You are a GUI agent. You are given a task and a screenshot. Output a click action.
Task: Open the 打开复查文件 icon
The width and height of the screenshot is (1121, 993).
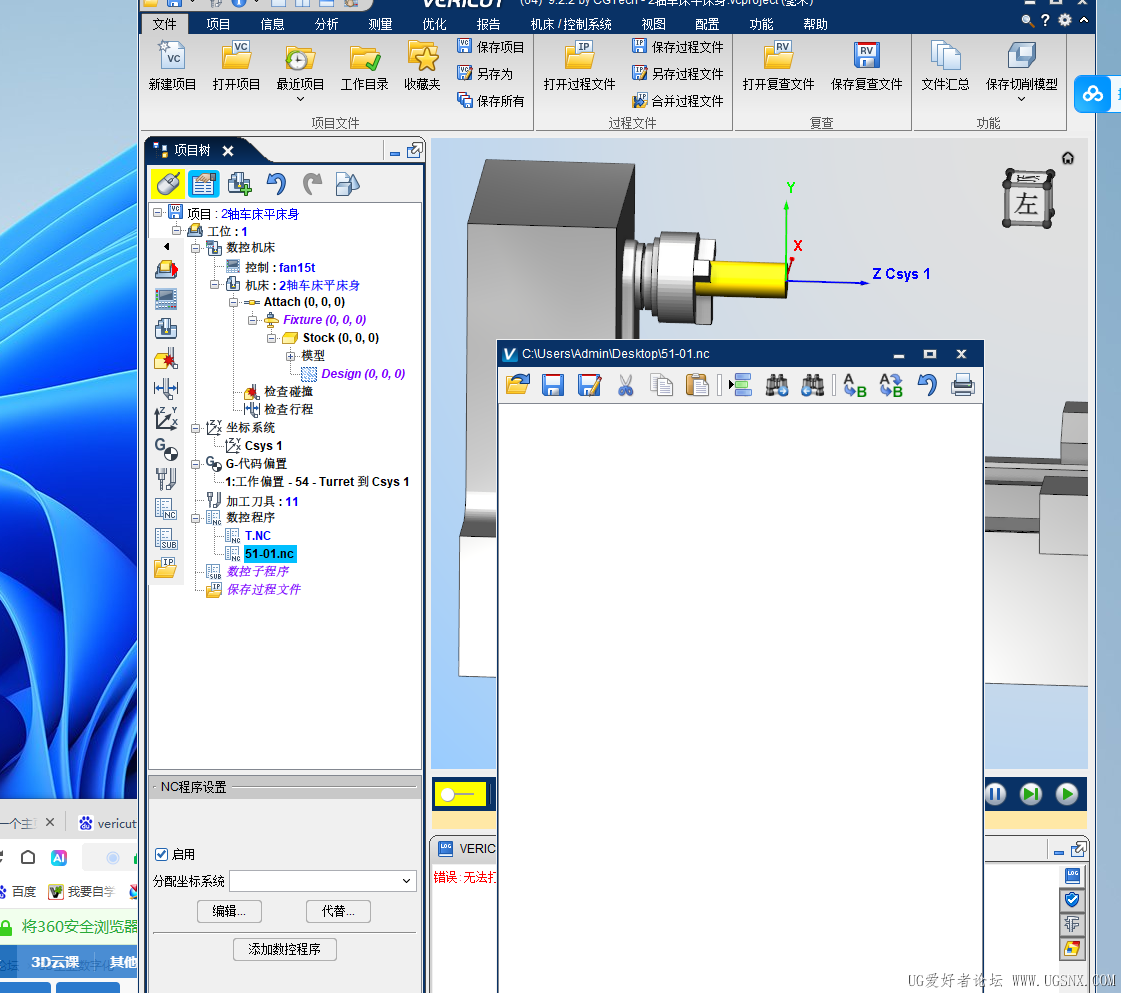click(779, 56)
